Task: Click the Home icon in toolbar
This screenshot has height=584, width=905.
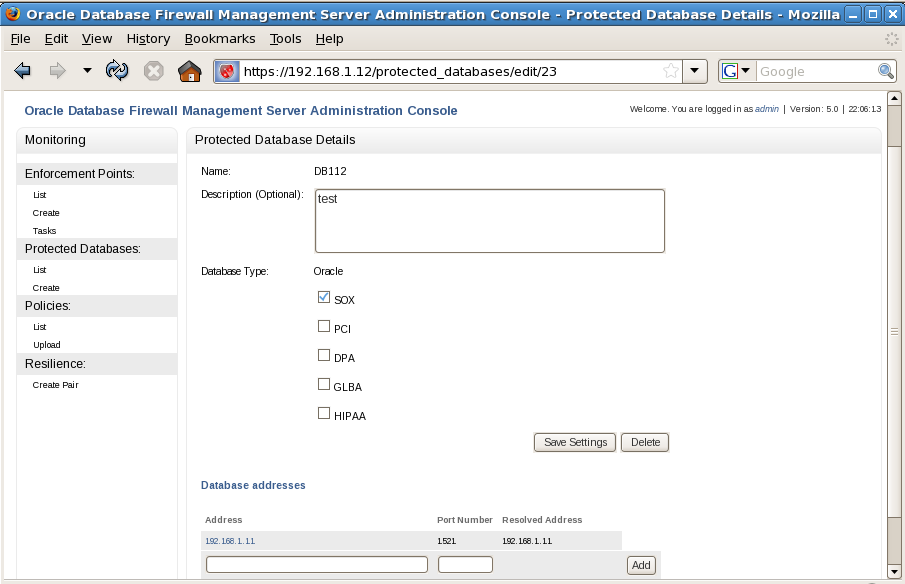Action: click(x=188, y=71)
